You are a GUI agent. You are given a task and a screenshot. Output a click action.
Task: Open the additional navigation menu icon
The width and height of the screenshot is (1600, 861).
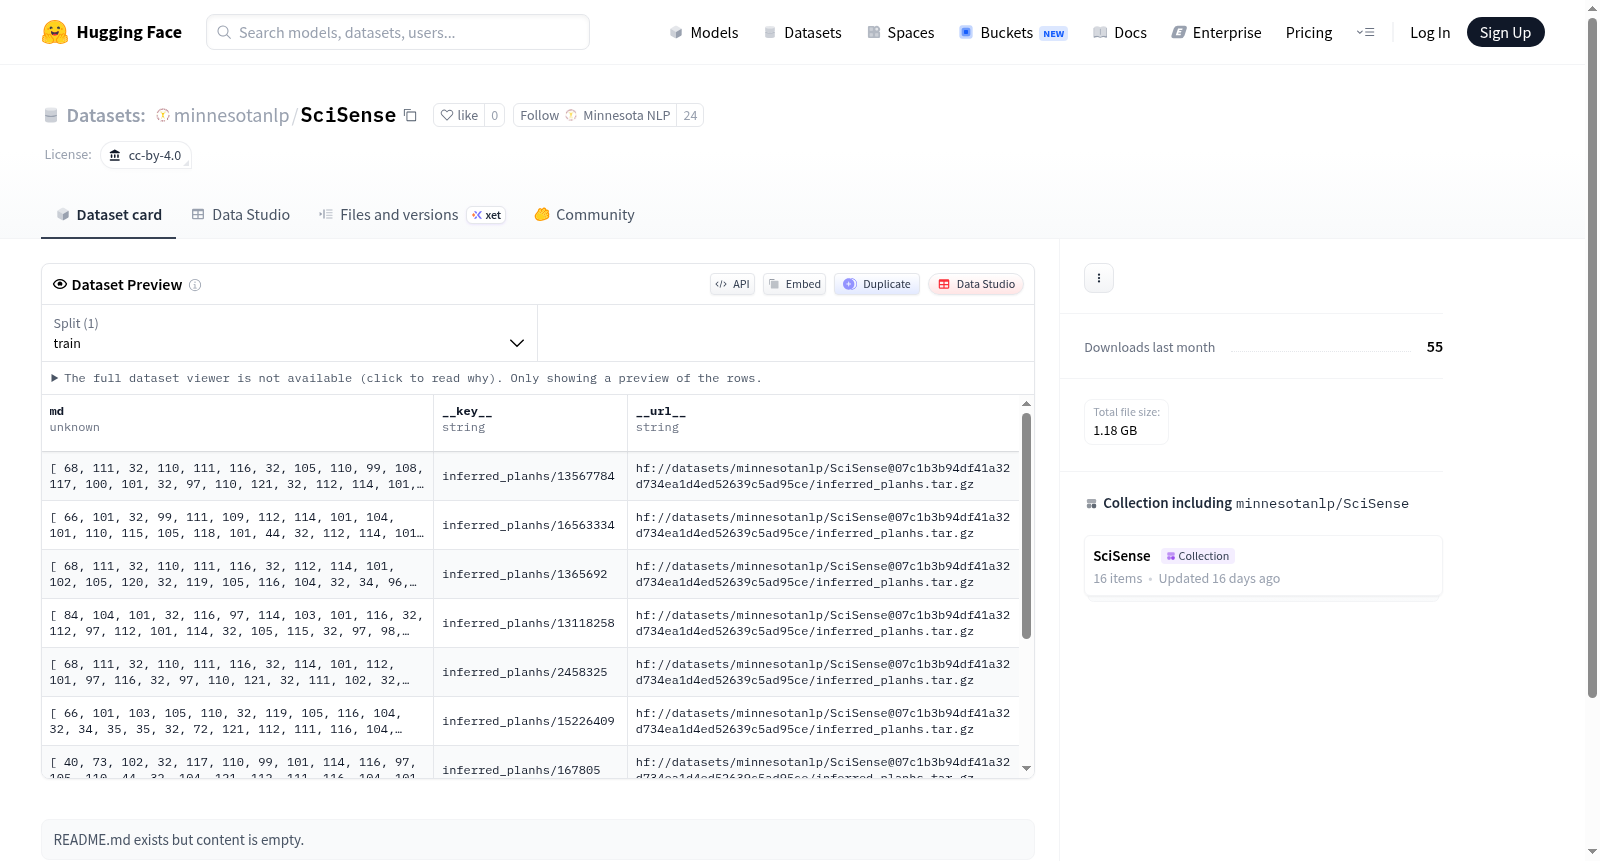pos(1365,32)
